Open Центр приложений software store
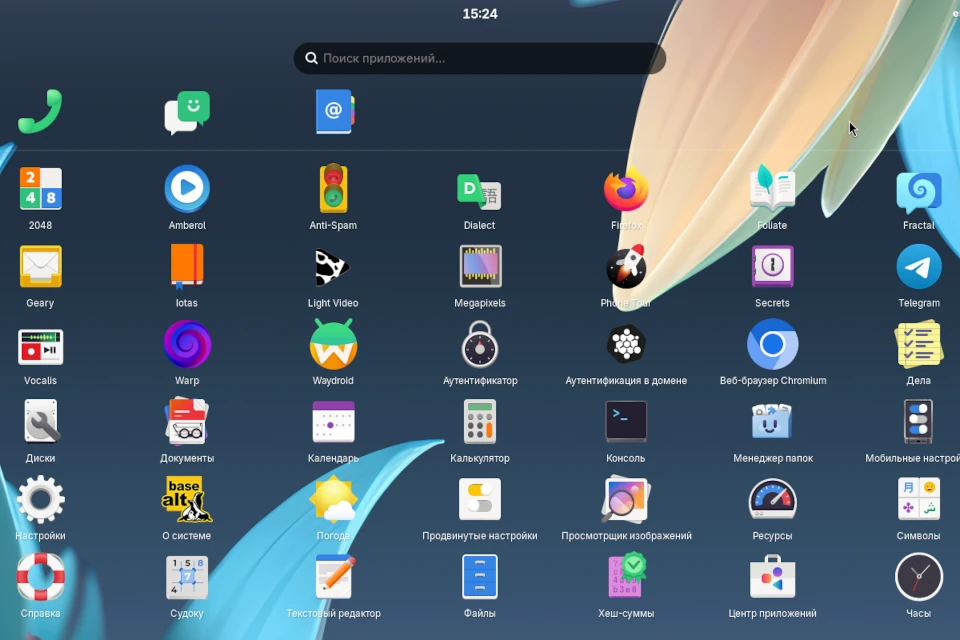 click(x=772, y=577)
